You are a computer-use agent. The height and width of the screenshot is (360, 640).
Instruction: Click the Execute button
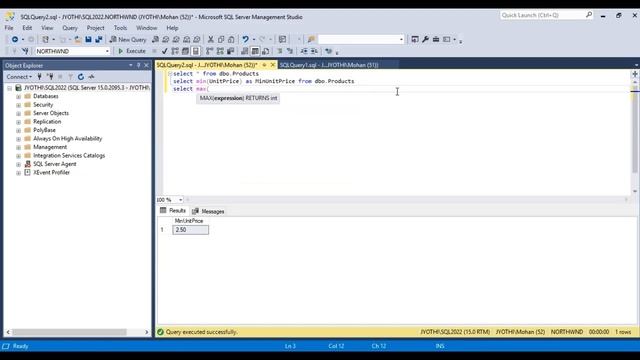tap(132, 51)
